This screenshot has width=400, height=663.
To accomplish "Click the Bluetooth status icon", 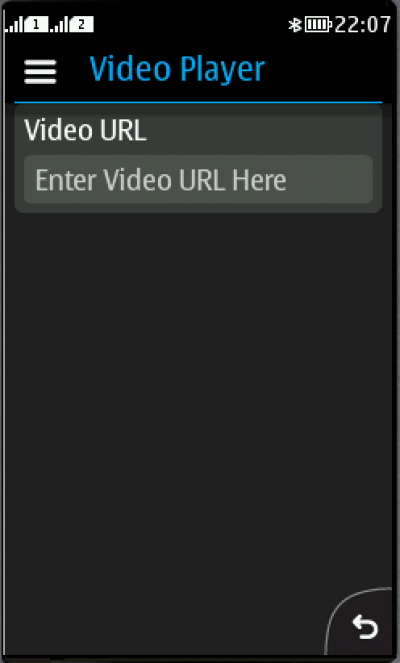I will click(x=295, y=25).
